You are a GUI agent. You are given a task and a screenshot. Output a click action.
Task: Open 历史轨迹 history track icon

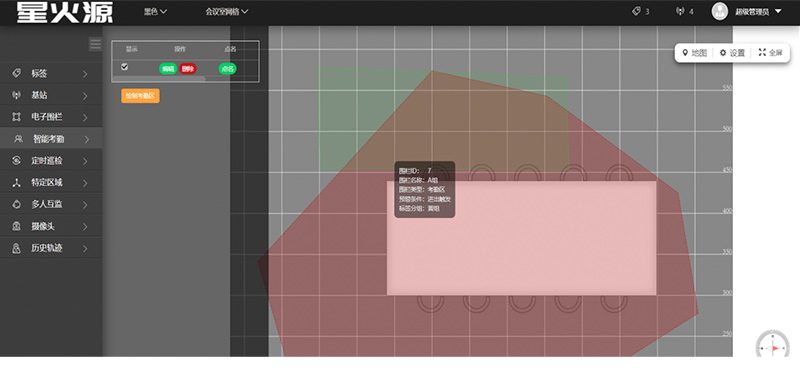tap(16, 248)
